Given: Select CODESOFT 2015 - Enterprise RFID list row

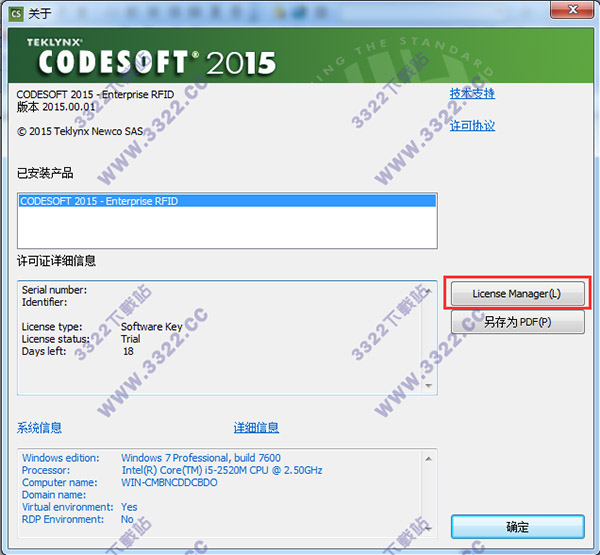Looking at the screenshot, I should click(227, 201).
